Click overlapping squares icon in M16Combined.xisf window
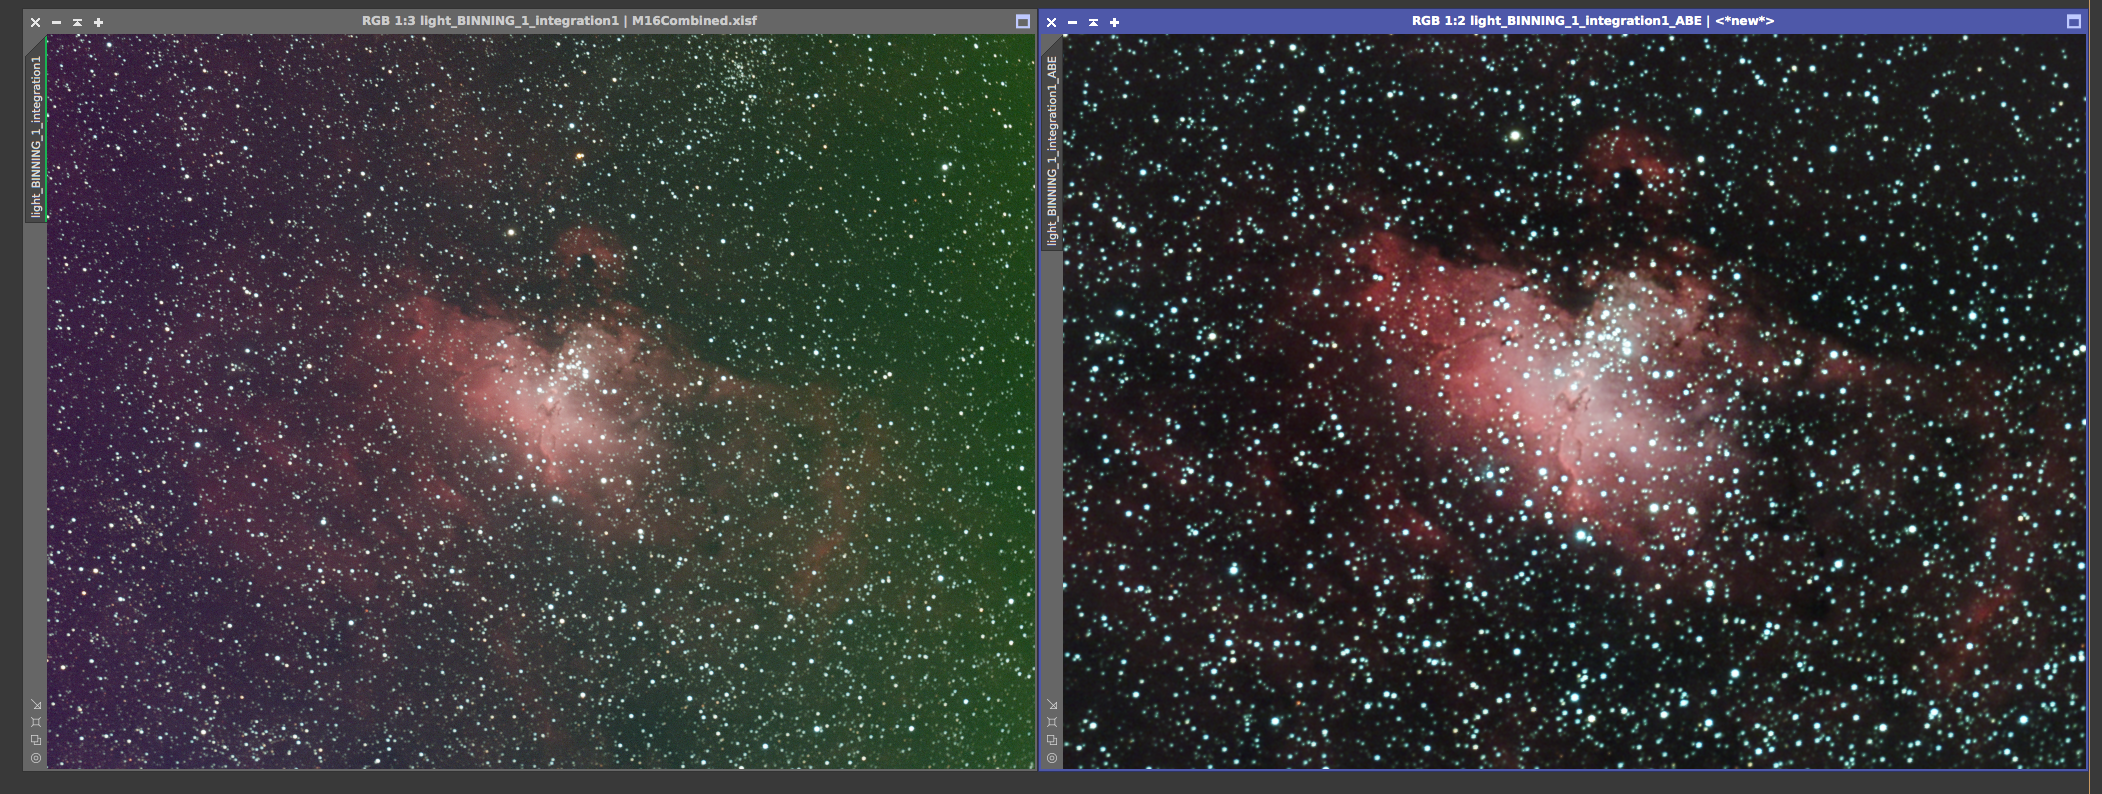The width and height of the screenshot is (2102, 794). [36, 740]
